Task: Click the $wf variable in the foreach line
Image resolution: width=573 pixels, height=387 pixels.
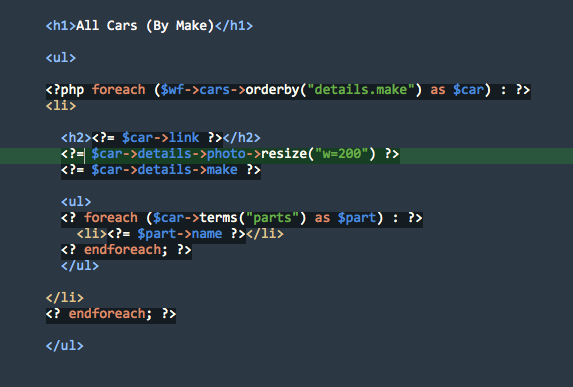Action: (172, 90)
